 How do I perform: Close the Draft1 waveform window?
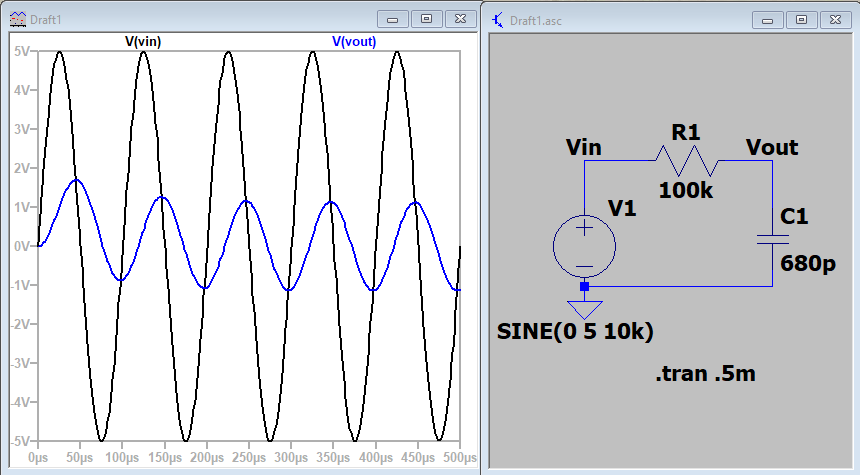pyautogui.click(x=458, y=19)
